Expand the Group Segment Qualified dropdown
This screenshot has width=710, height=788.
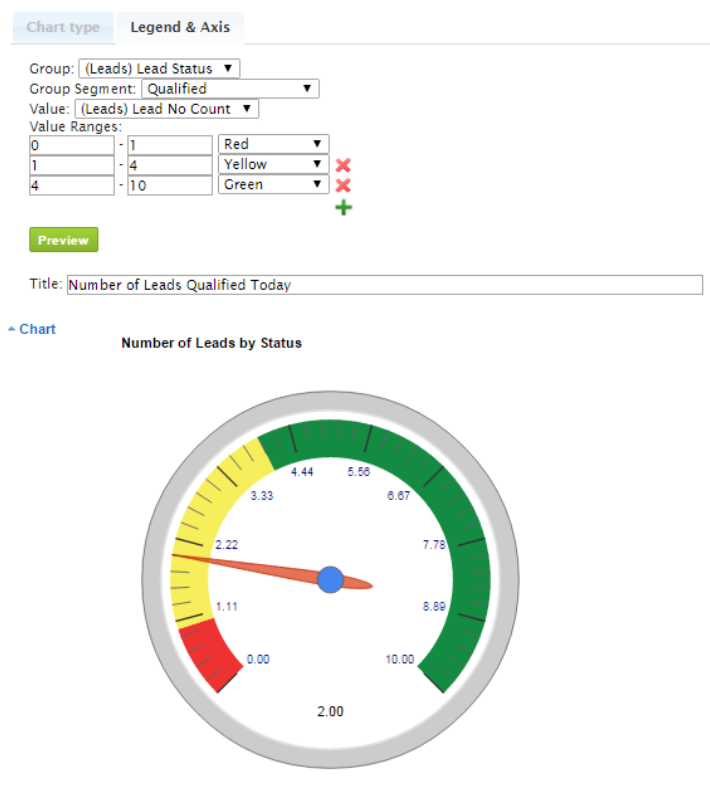[x=237, y=89]
